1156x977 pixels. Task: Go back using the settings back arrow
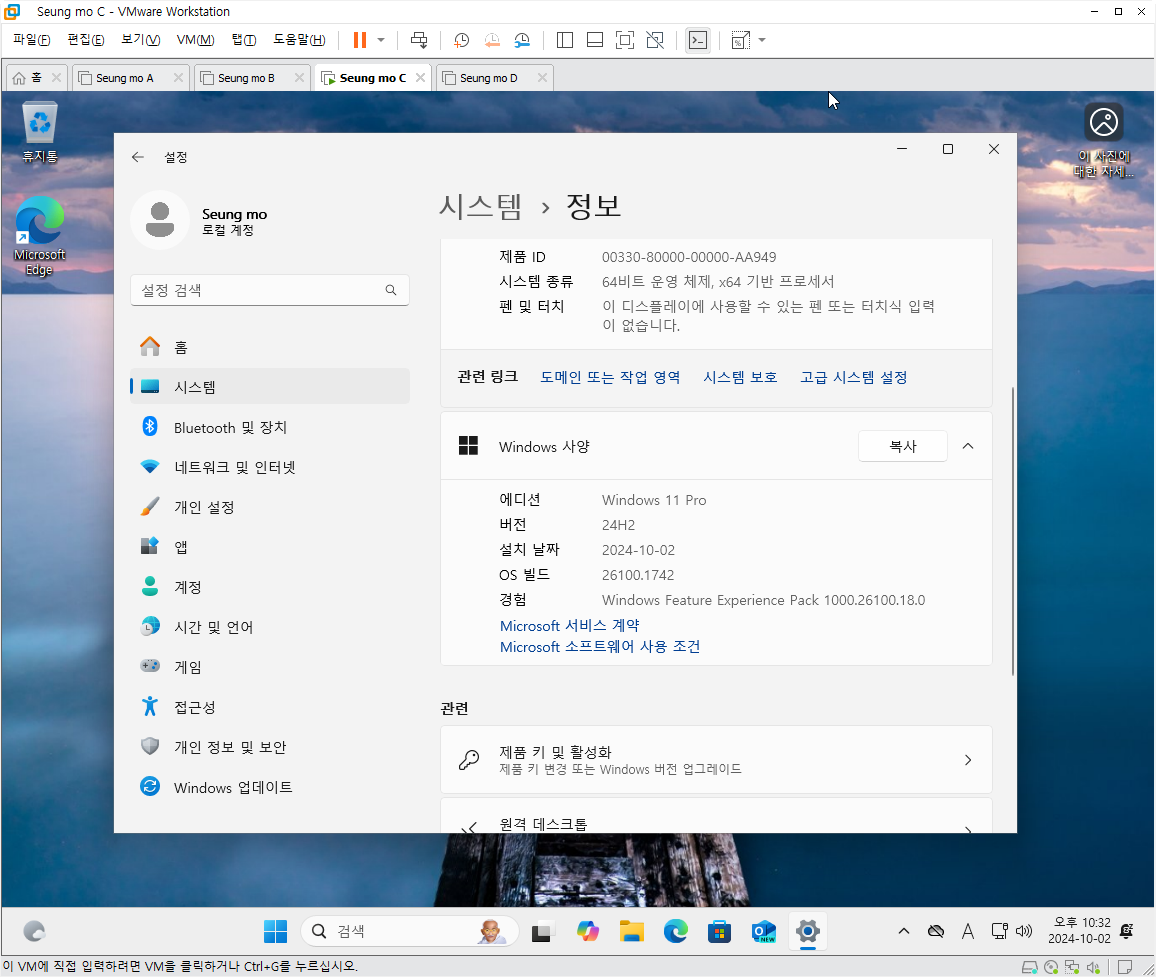tap(138, 157)
